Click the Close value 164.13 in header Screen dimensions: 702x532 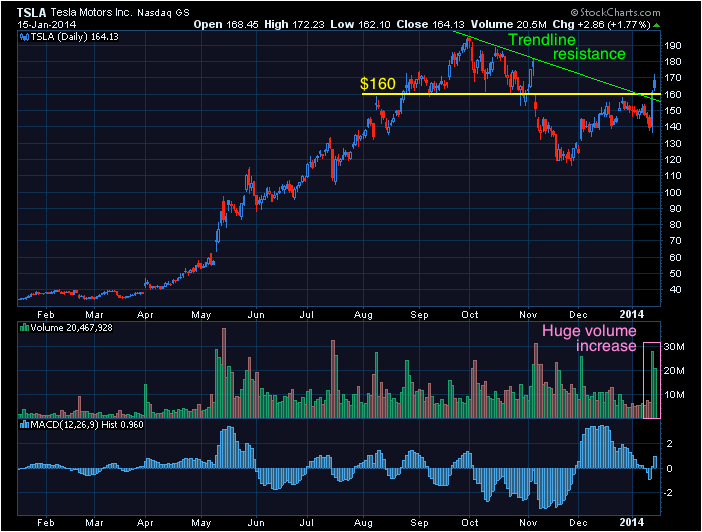click(448, 25)
